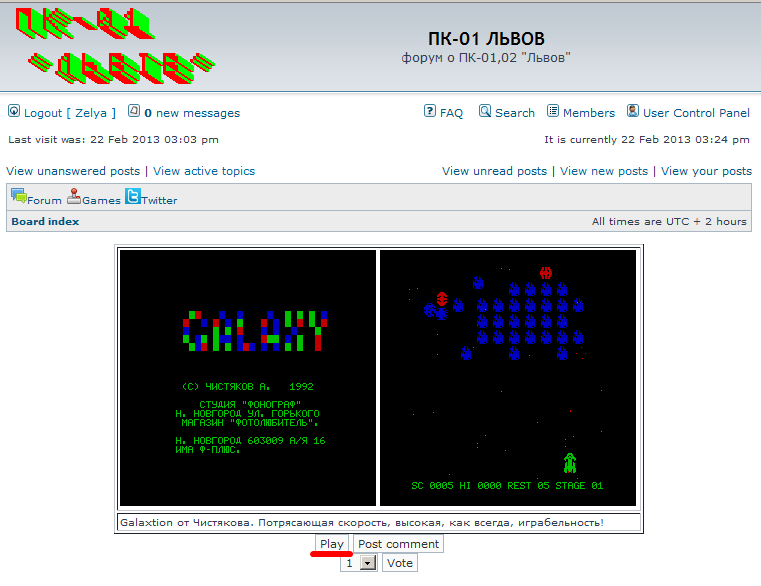Image resolution: width=761 pixels, height=586 pixels.
Task: Click the Forum speech bubbles icon
Action: pos(19,196)
